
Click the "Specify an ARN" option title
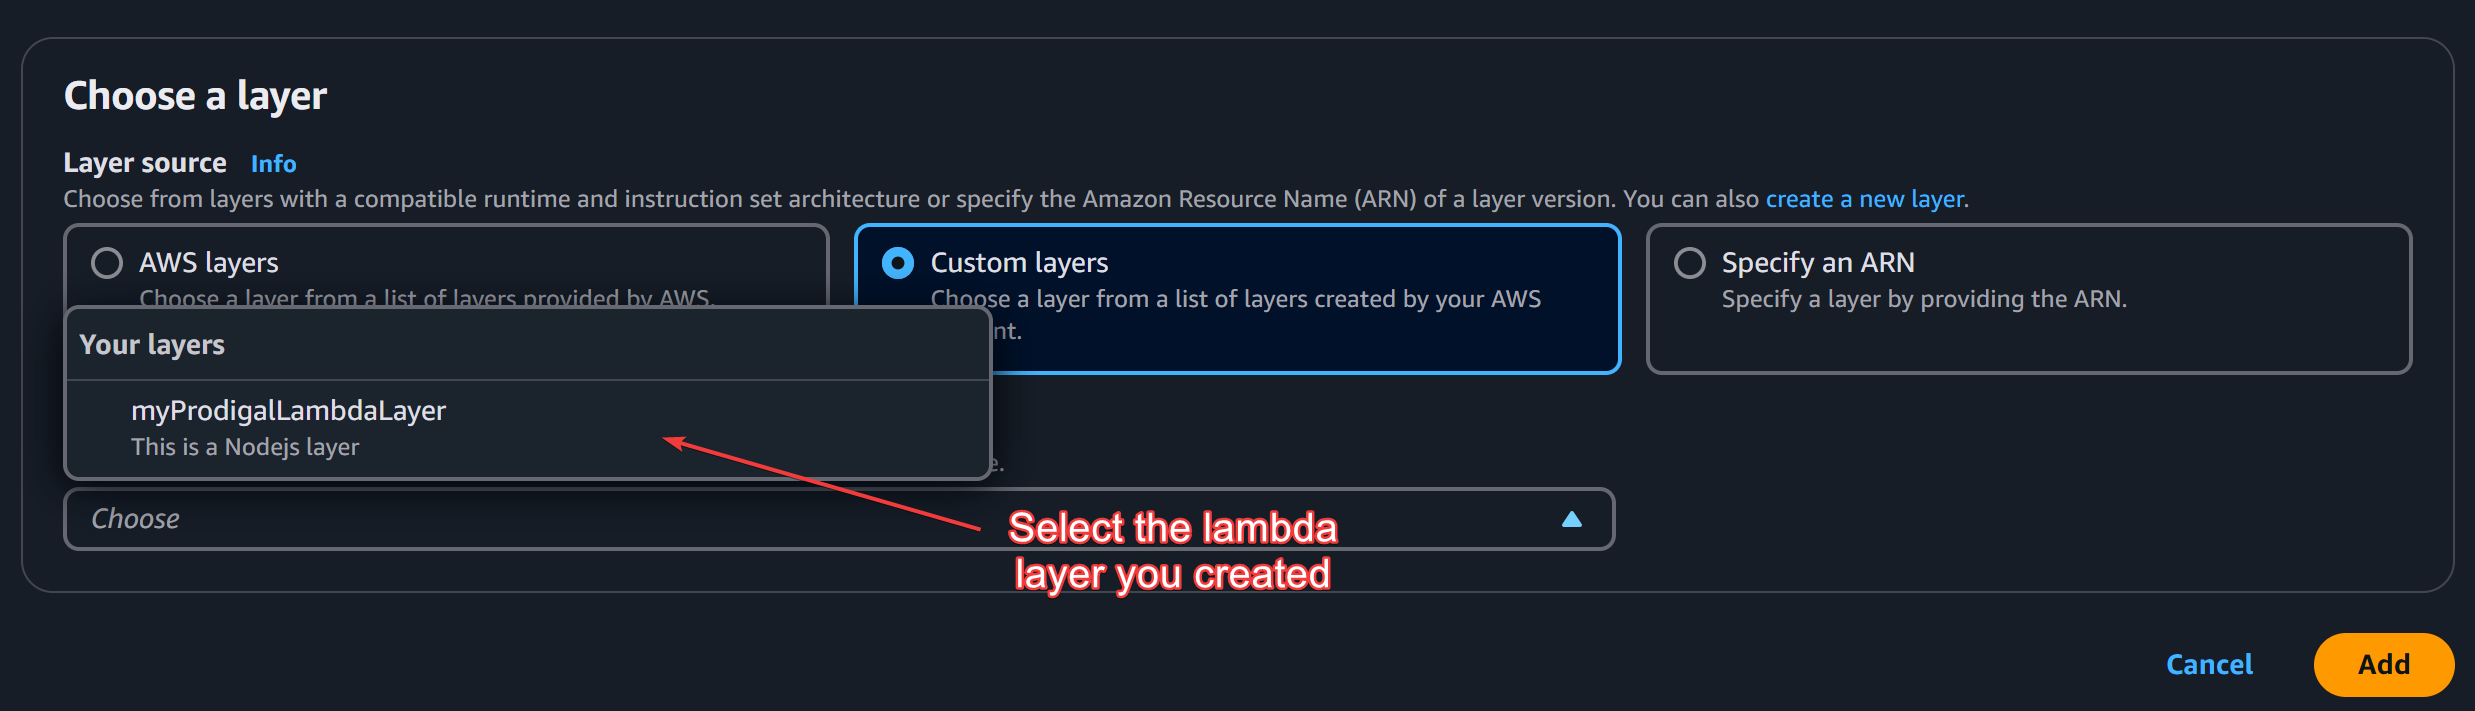point(1818,263)
